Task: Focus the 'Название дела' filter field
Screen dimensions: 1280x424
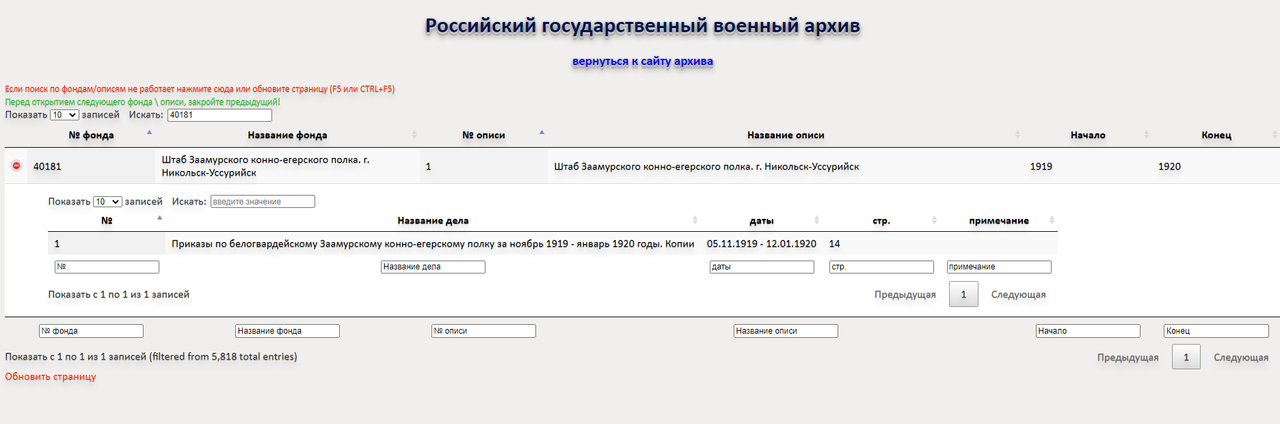Action: pos(433,267)
